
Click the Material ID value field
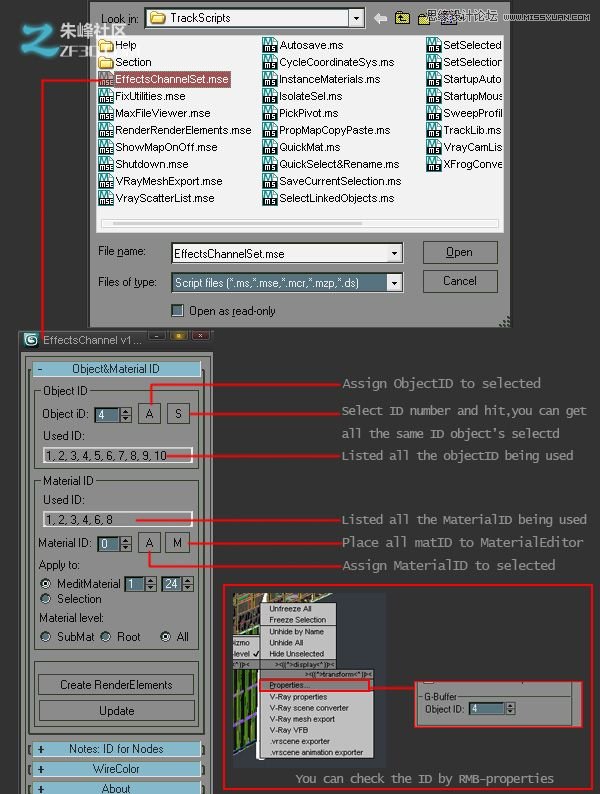108,544
